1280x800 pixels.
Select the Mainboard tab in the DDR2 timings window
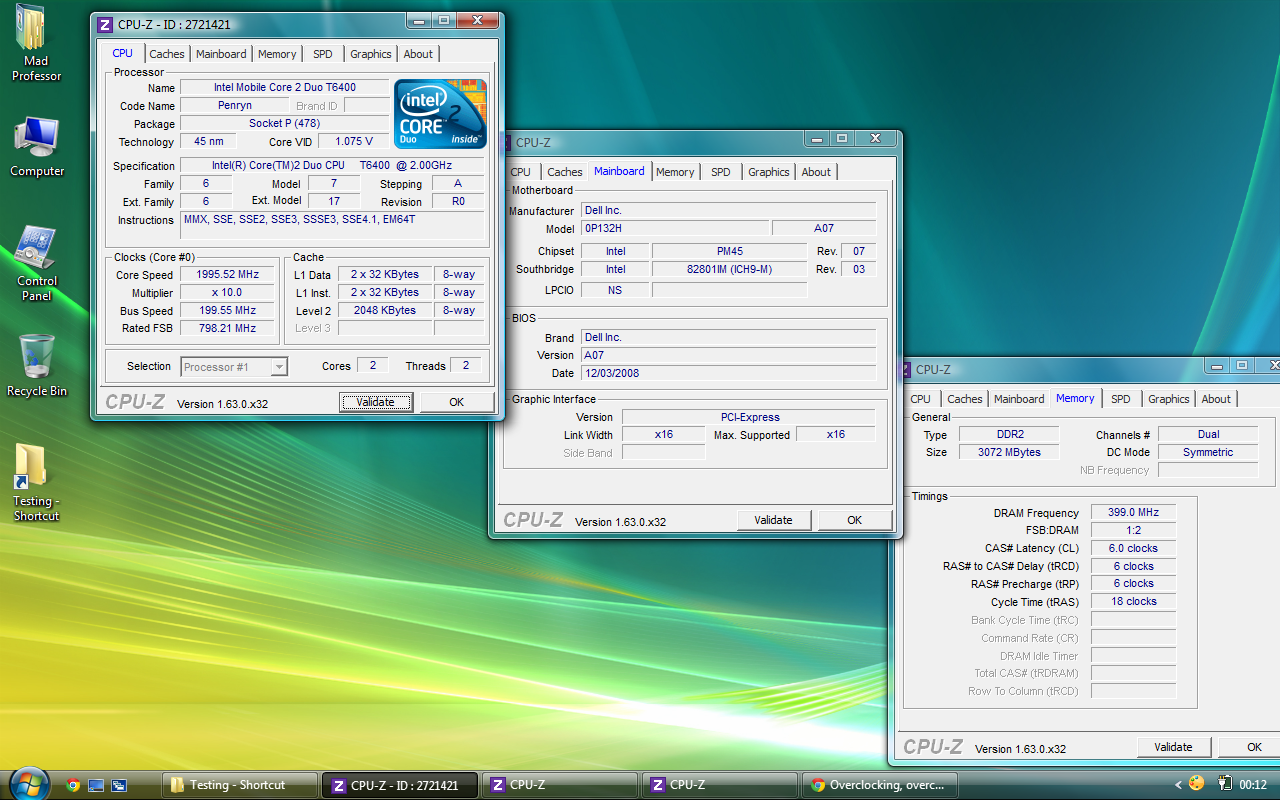tap(1019, 399)
